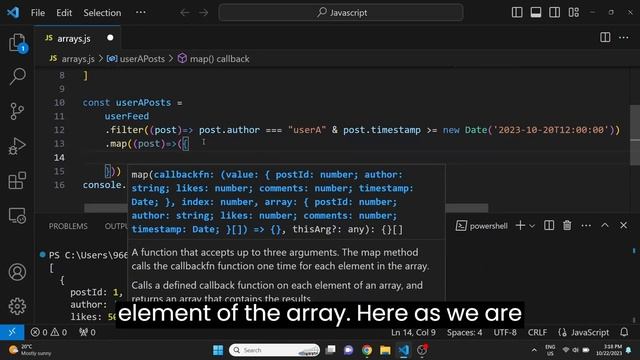
Task: Open the Search view in activity bar
Action: pos(17,76)
